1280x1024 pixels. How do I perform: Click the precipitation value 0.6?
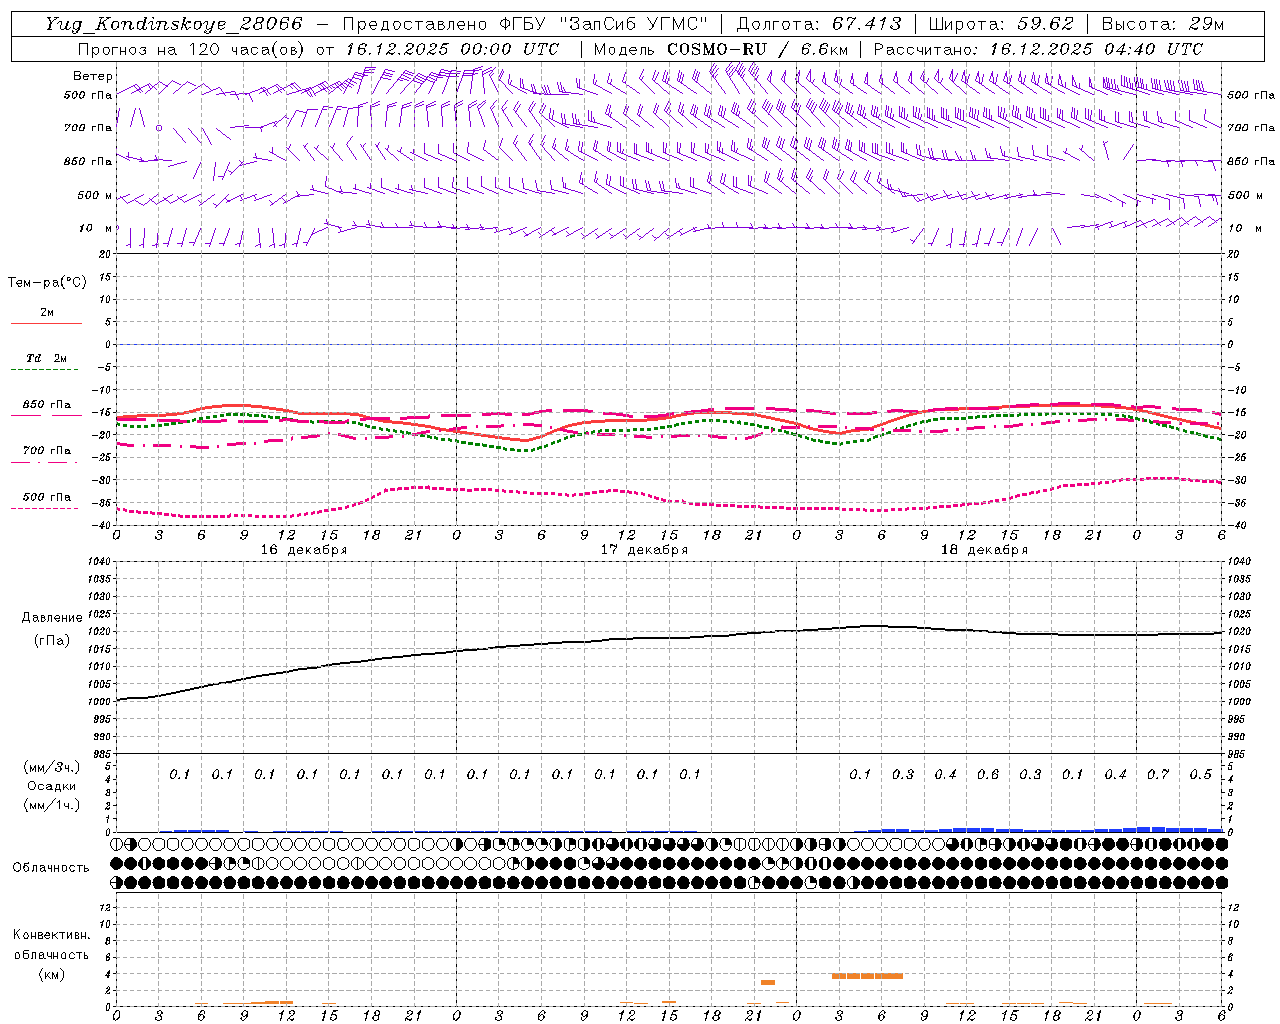988,774
